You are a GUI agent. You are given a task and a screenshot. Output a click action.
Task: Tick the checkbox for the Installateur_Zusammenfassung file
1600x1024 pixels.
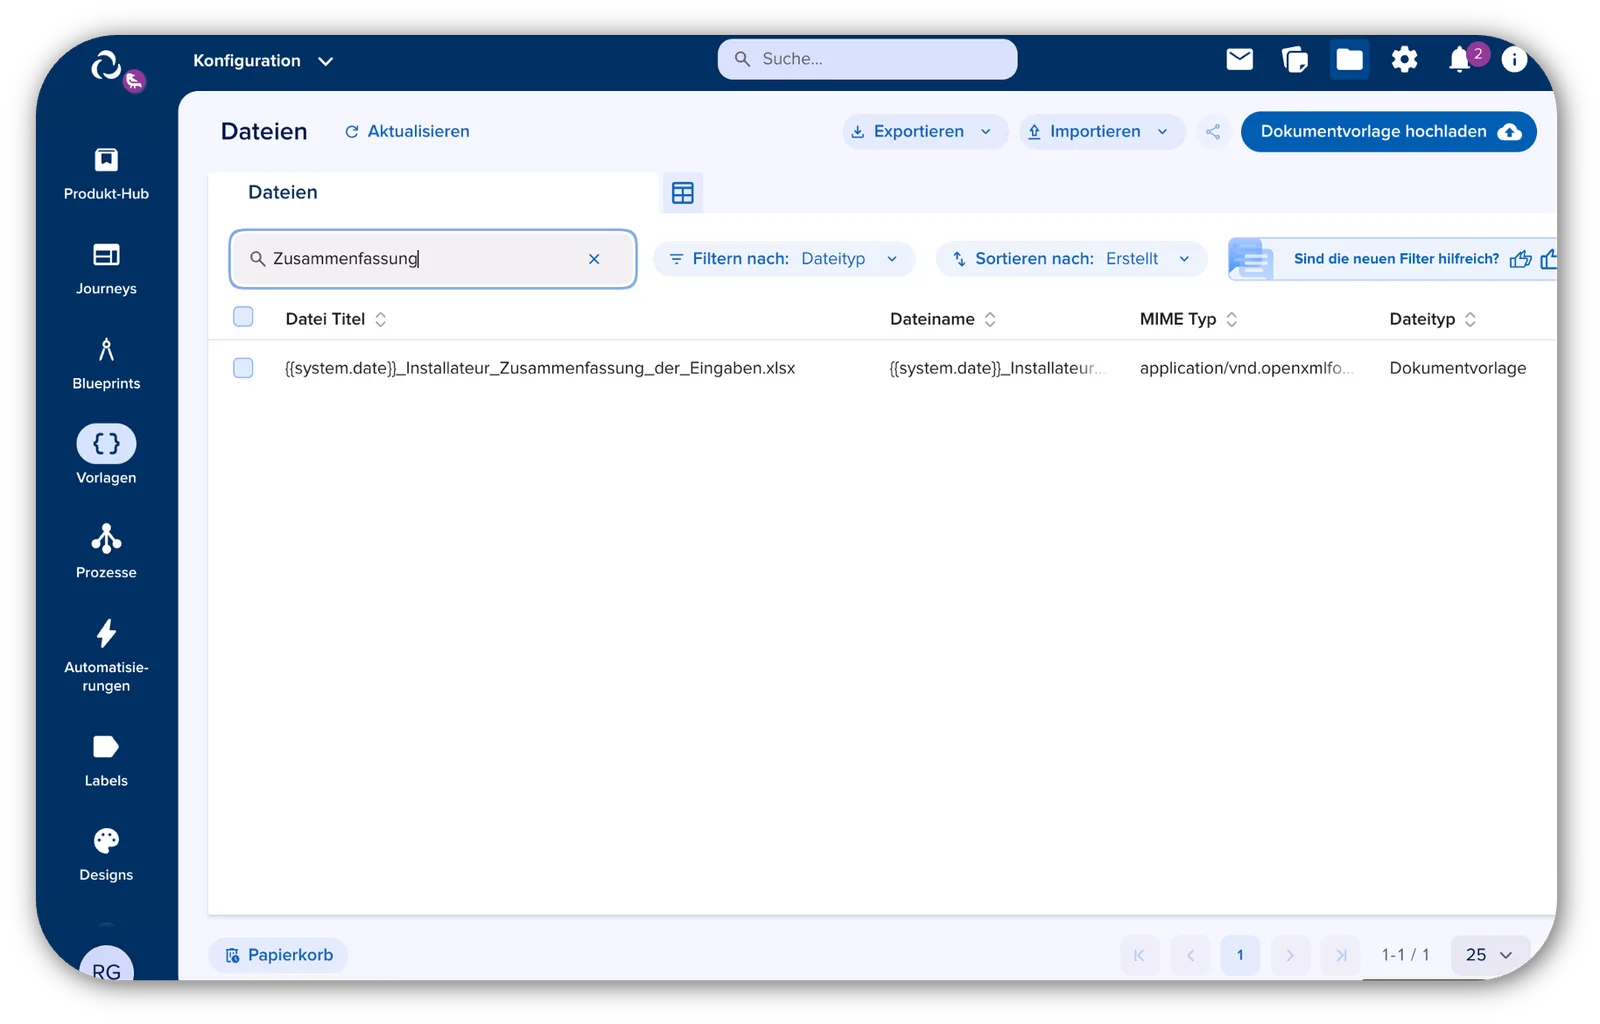click(243, 368)
